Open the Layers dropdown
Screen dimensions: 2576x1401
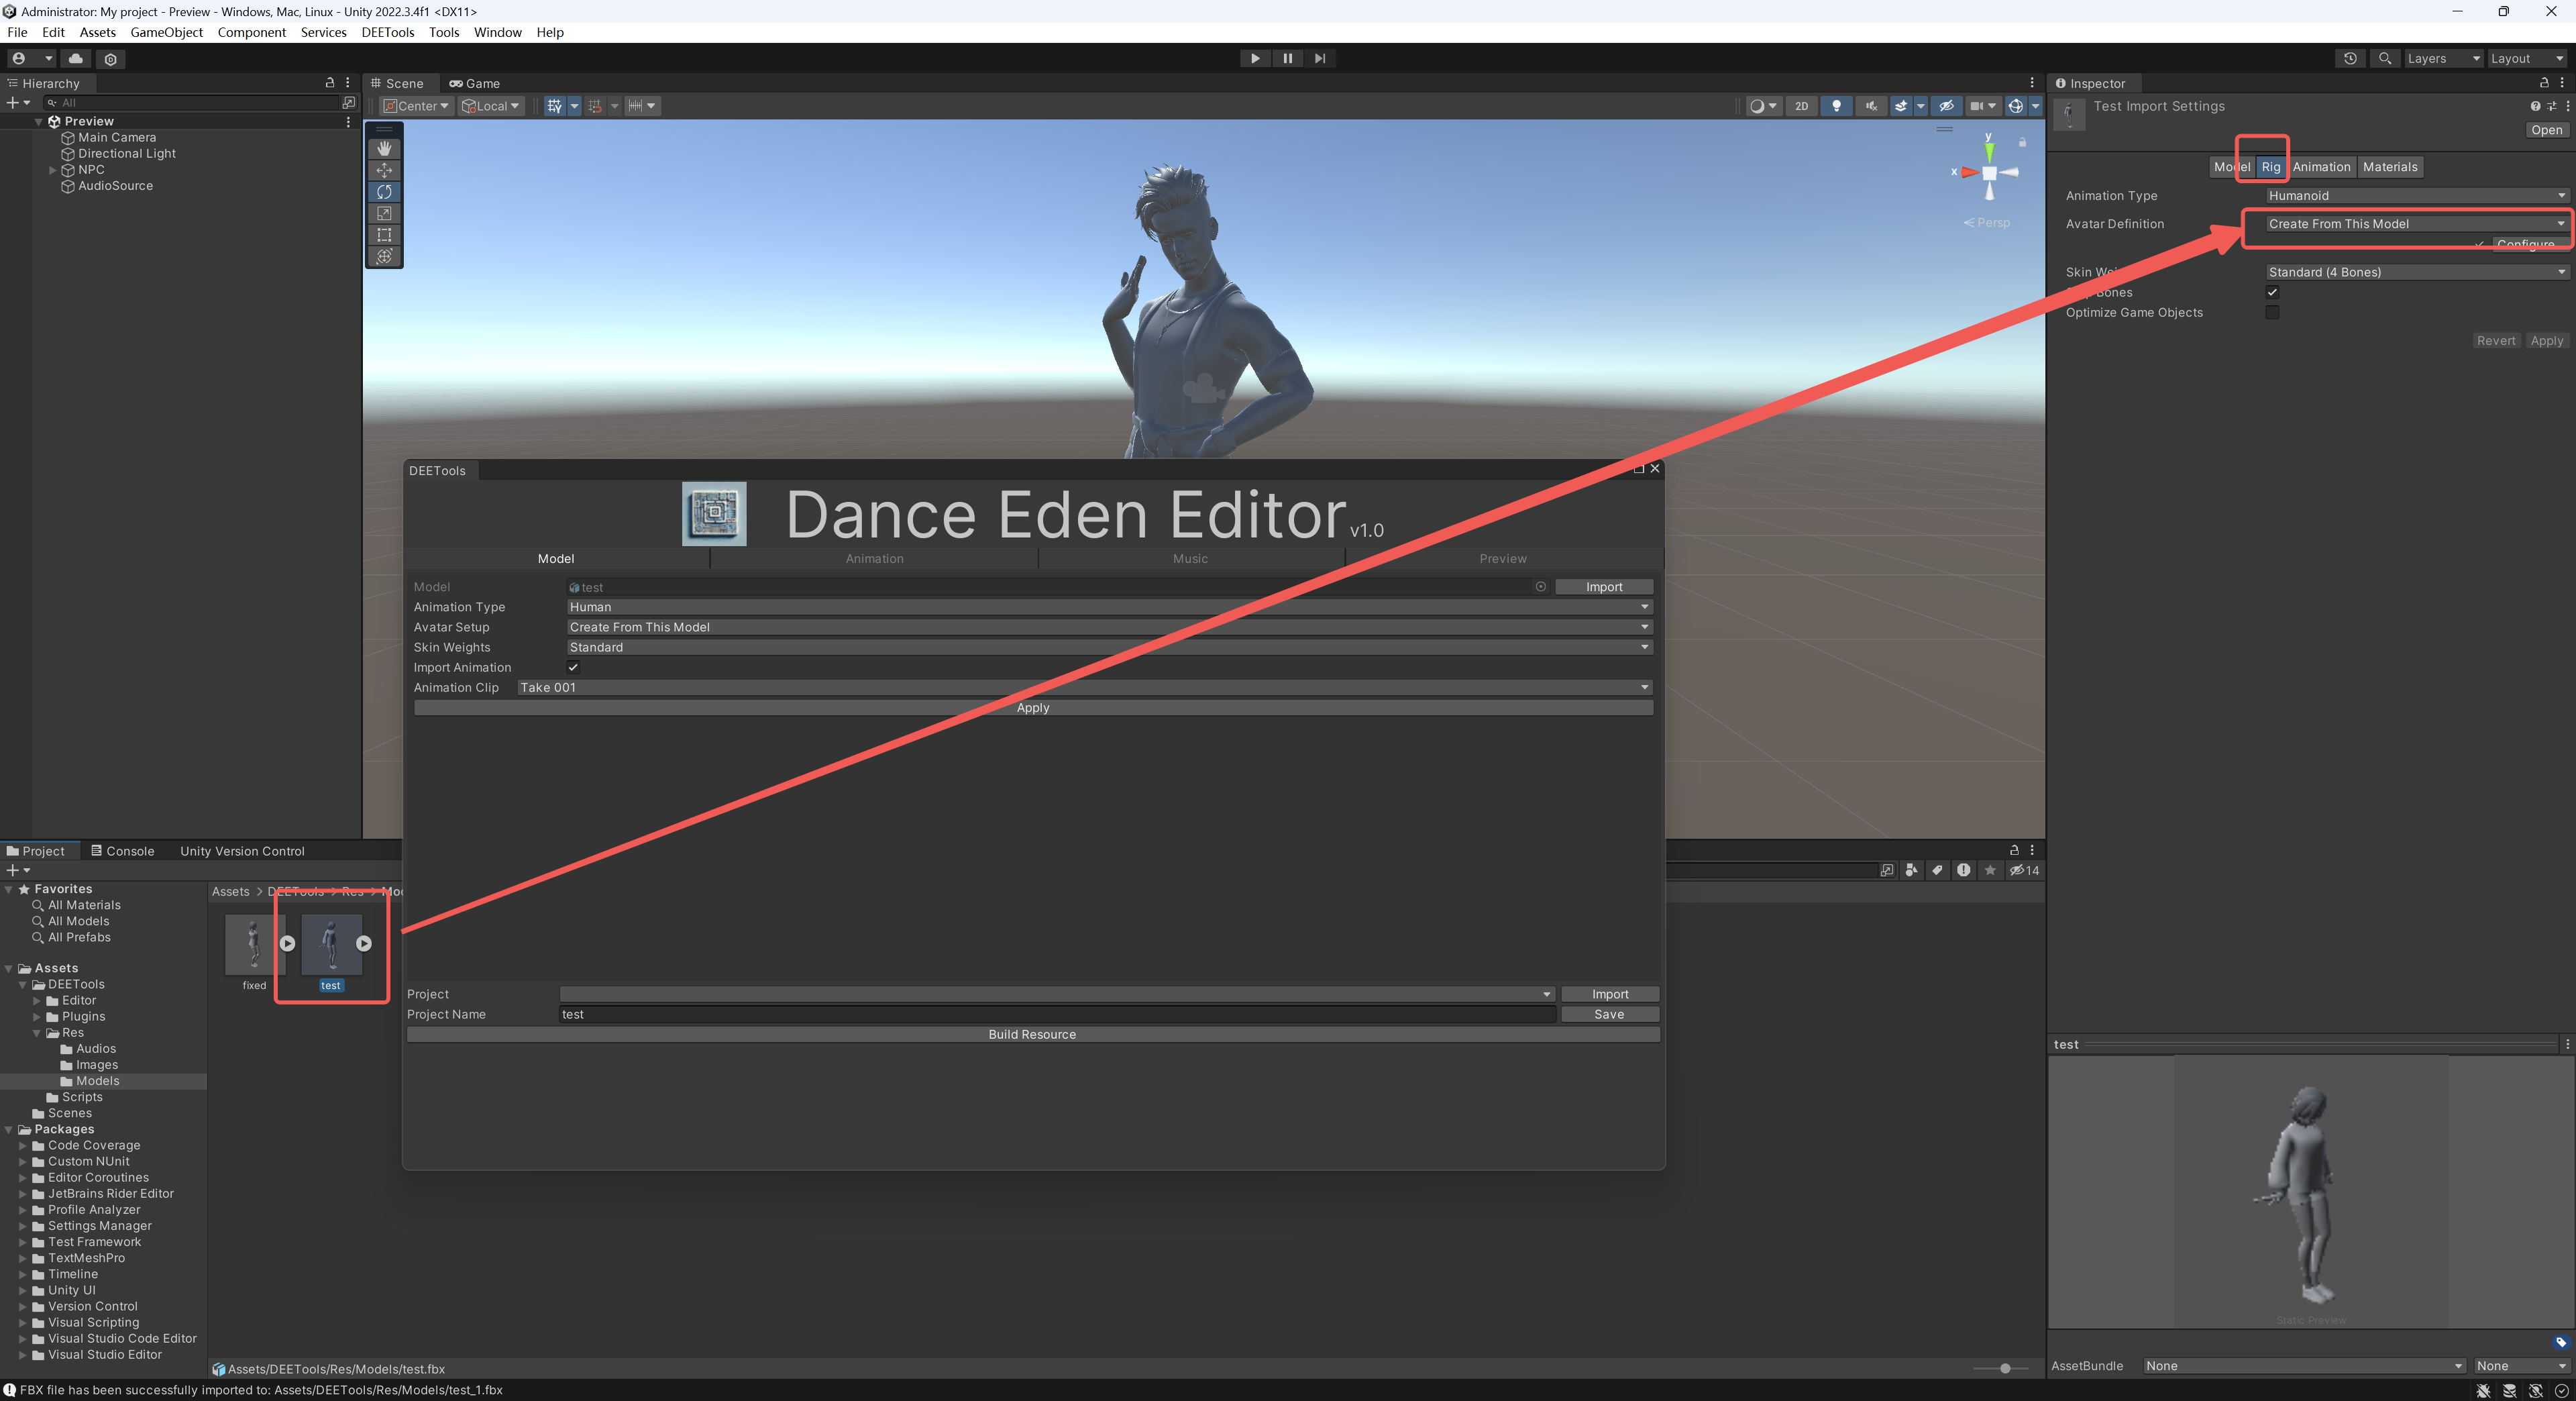2443,58
